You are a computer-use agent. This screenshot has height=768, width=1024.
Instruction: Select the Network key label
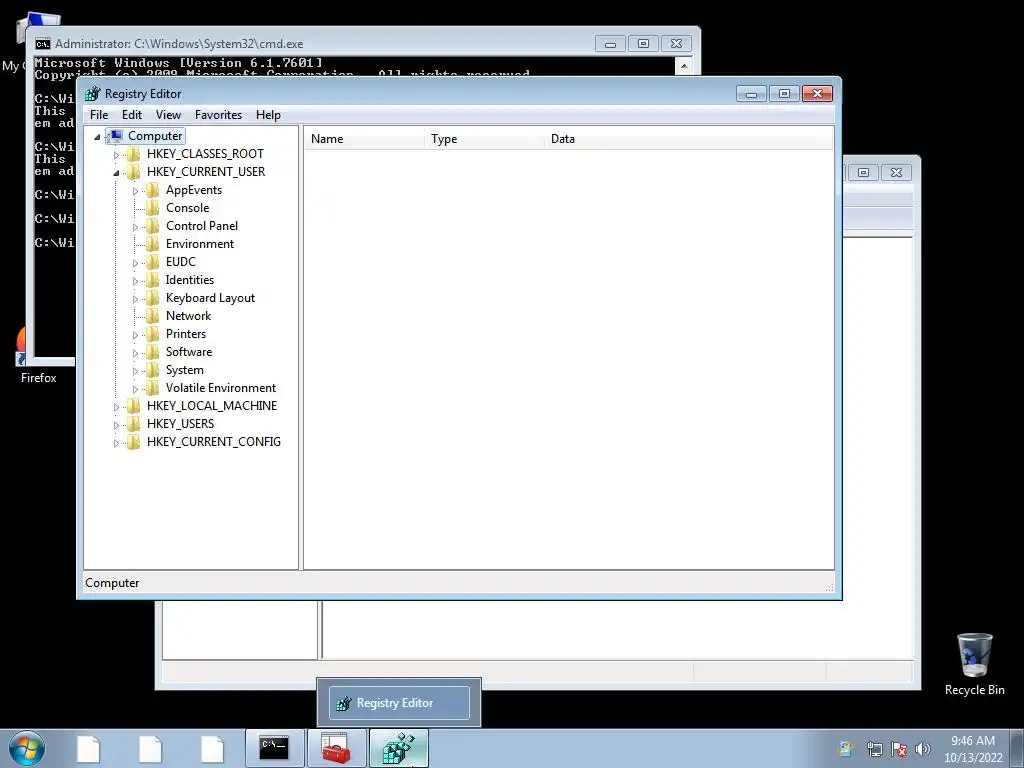pyautogui.click(x=188, y=315)
